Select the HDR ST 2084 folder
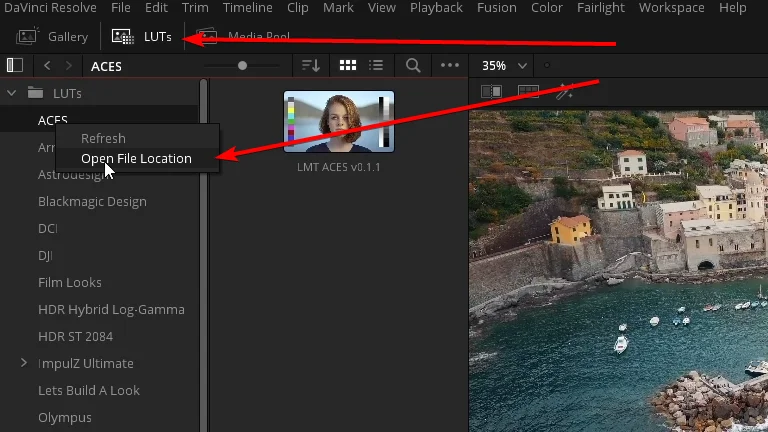Screen dimensions: 768x432 point(75,336)
